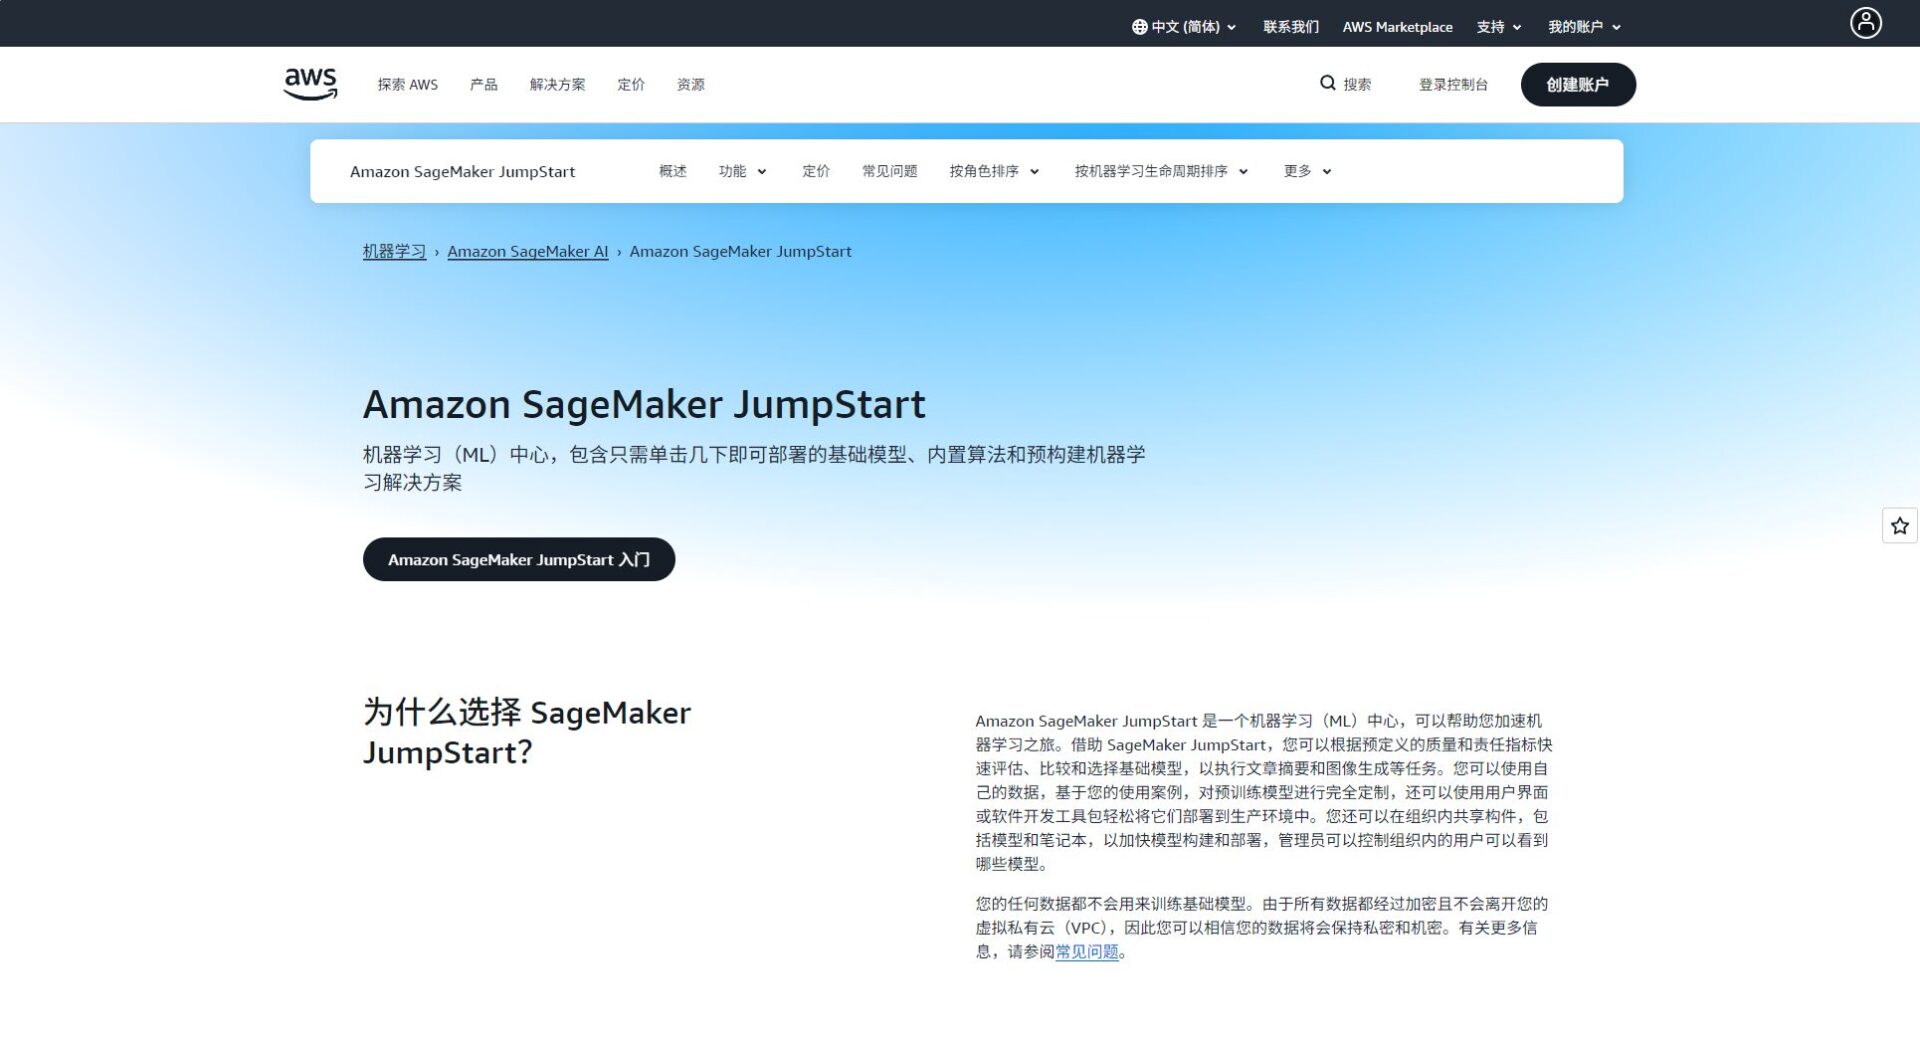Follow the Amazon SageMaker AI breadcrumb link
The width and height of the screenshot is (1920, 1047).
click(x=528, y=251)
